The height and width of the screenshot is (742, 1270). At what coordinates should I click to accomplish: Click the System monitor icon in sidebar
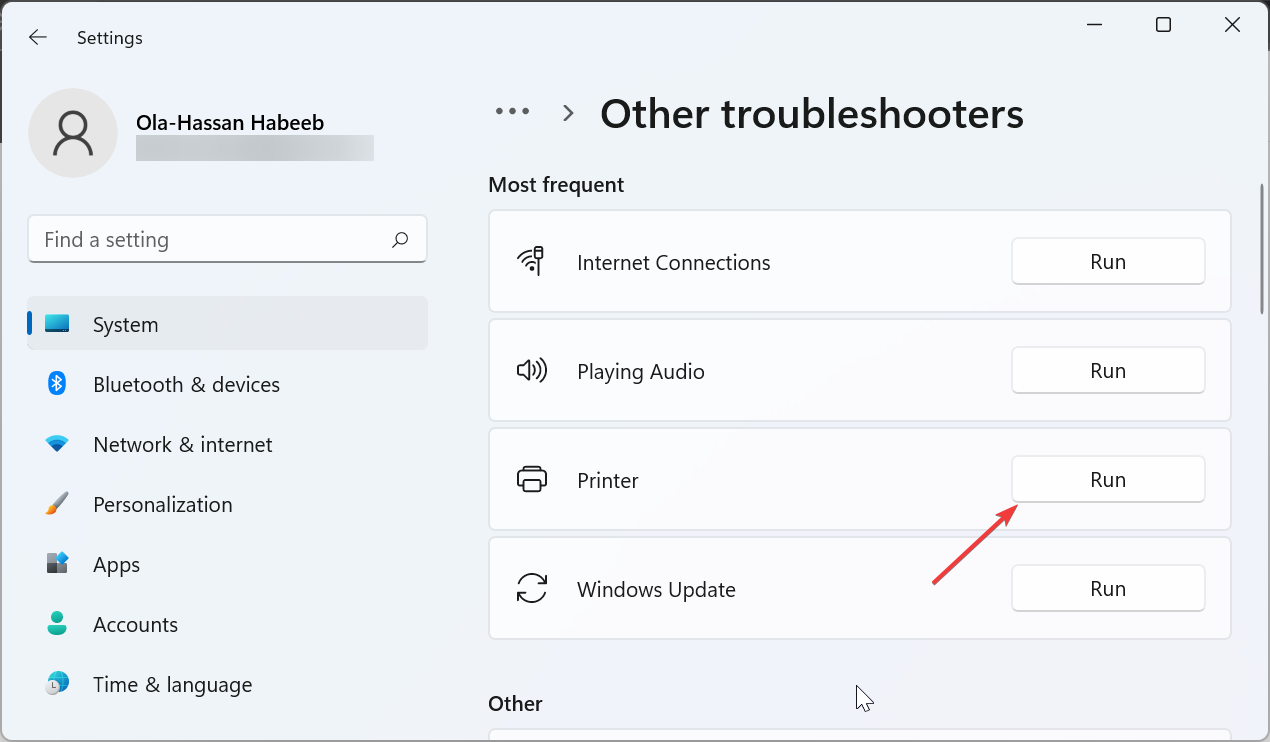tap(57, 324)
